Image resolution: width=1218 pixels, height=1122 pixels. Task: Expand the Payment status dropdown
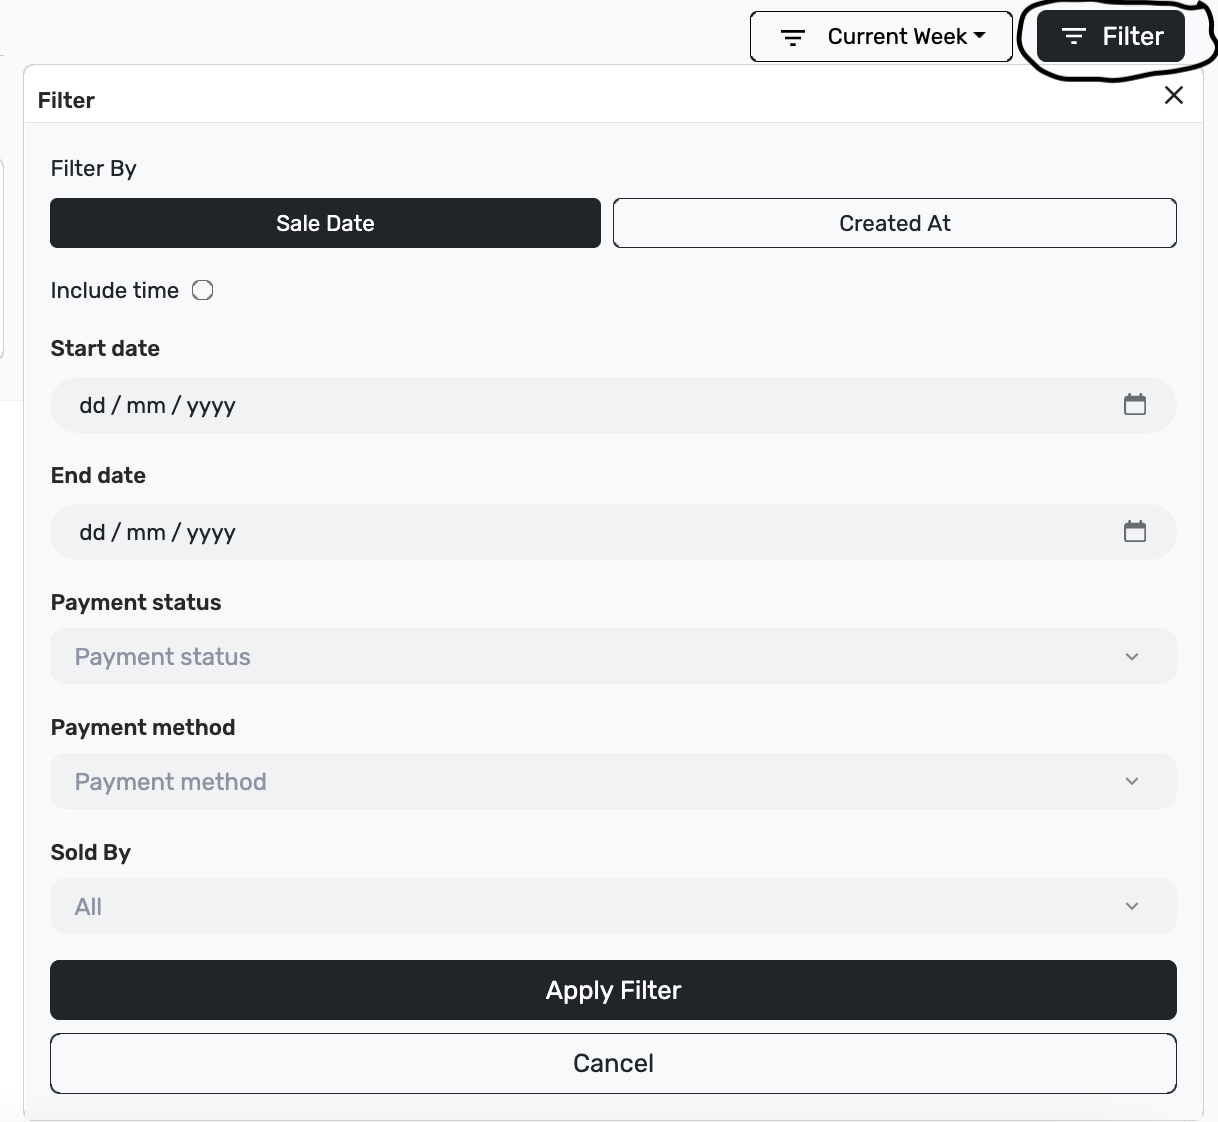tap(613, 656)
